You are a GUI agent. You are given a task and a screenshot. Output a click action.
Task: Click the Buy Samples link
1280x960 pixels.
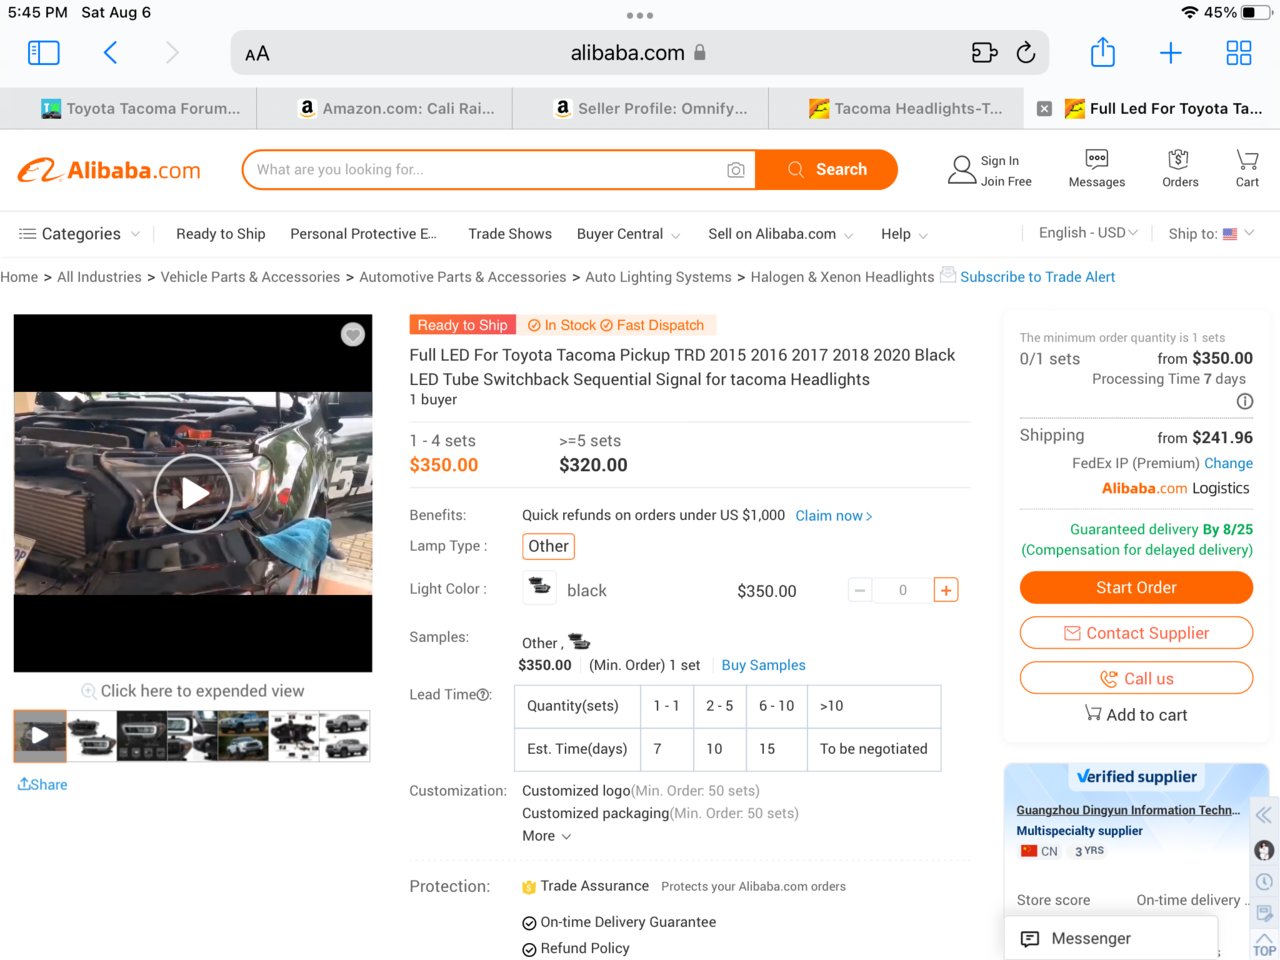pos(763,665)
